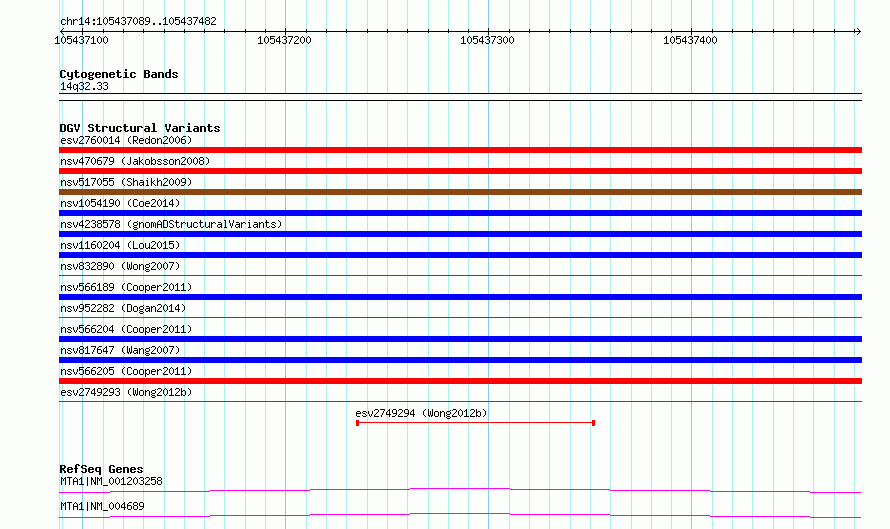This screenshot has width=890, height=529.
Task: Click the thin red line under nsv952282
Action: [460, 318]
